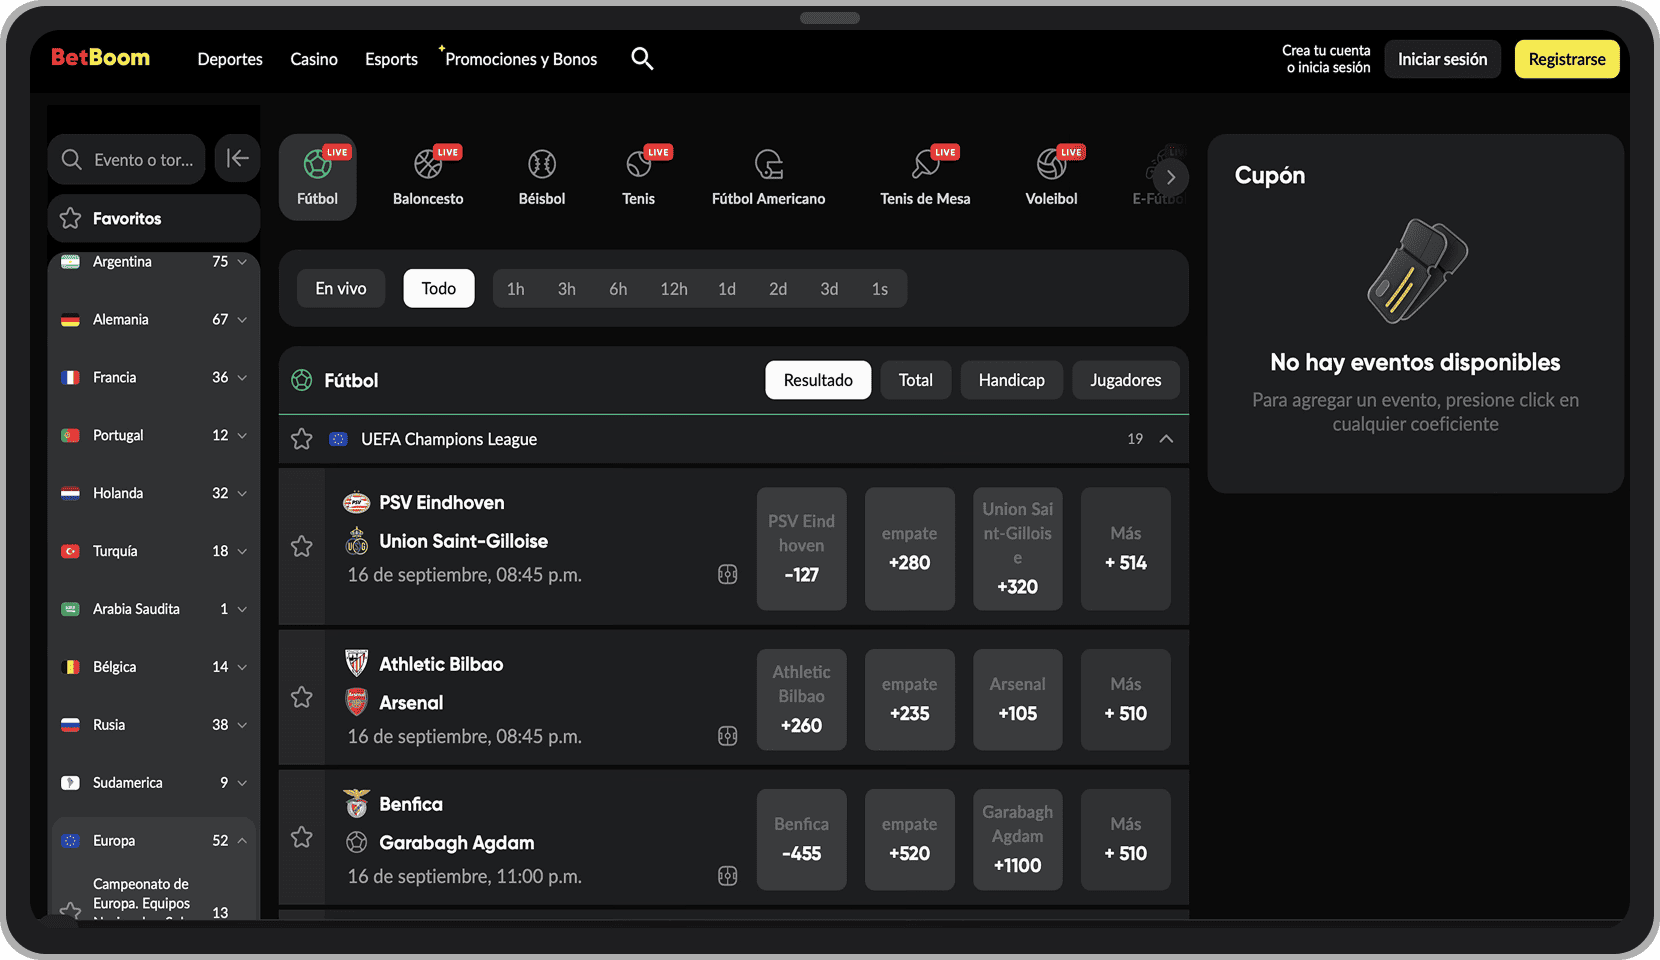Image resolution: width=1660 pixels, height=960 pixels.
Task: Expand the Argentina country list
Action: click(x=242, y=262)
